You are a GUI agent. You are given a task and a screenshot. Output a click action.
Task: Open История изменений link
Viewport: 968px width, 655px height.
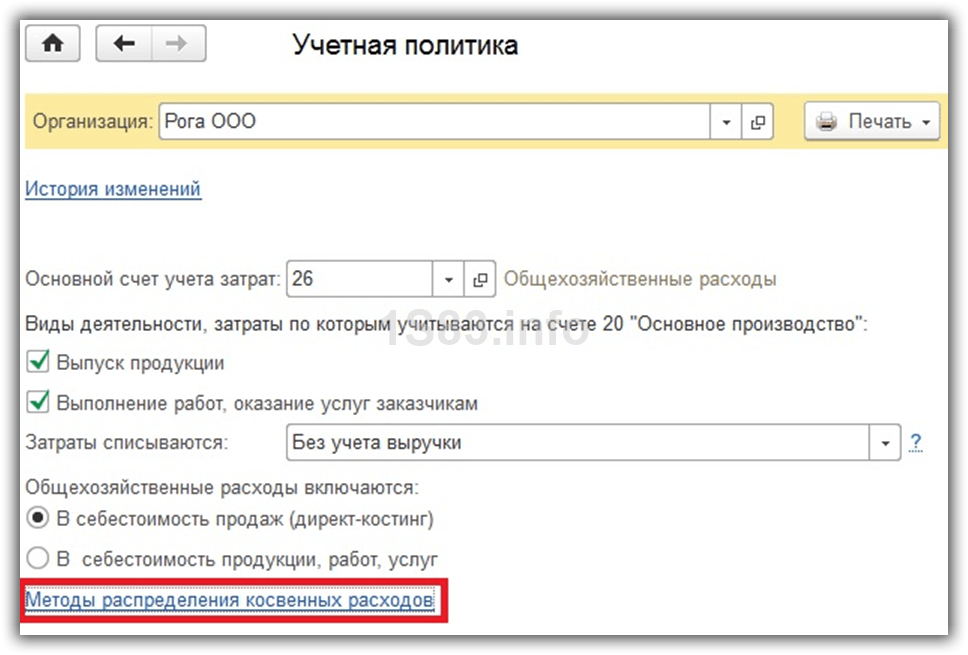(x=113, y=189)
